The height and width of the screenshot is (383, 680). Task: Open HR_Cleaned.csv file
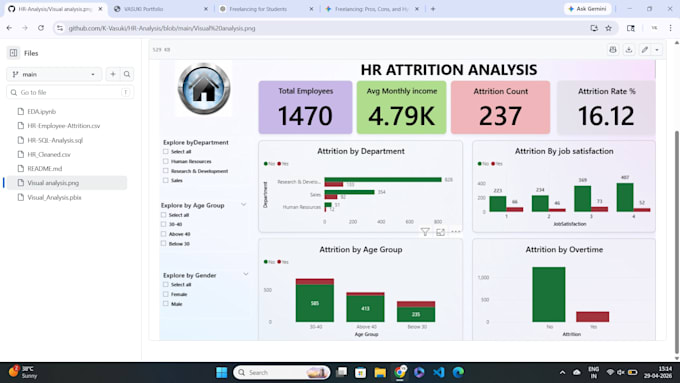(x=49, y=154)
